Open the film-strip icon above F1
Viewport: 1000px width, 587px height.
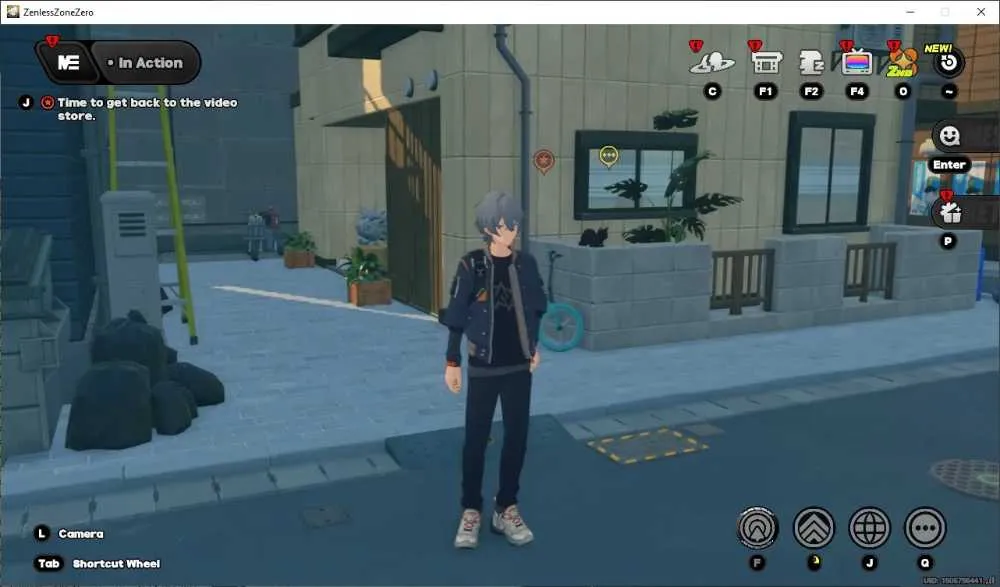[766, 63]
